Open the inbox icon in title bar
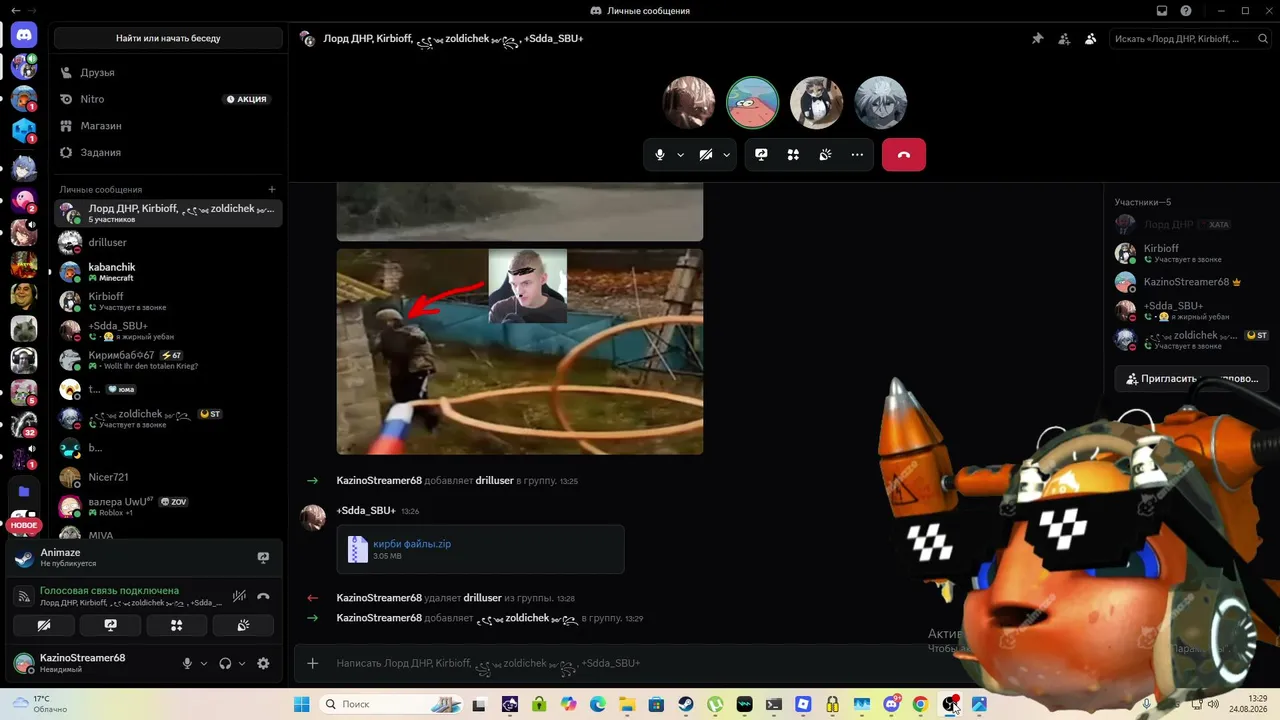Screen dimensions: 1280x720 (x=1161, y=11)
